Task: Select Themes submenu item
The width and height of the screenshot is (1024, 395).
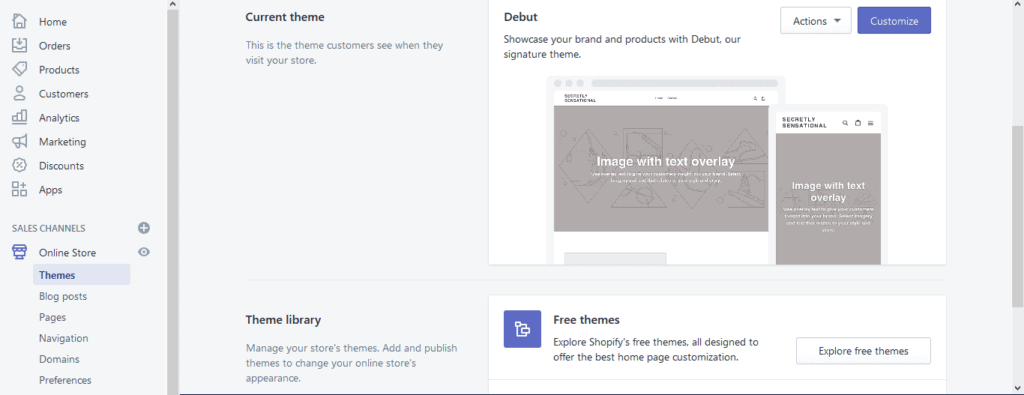Action: [82, 275]
